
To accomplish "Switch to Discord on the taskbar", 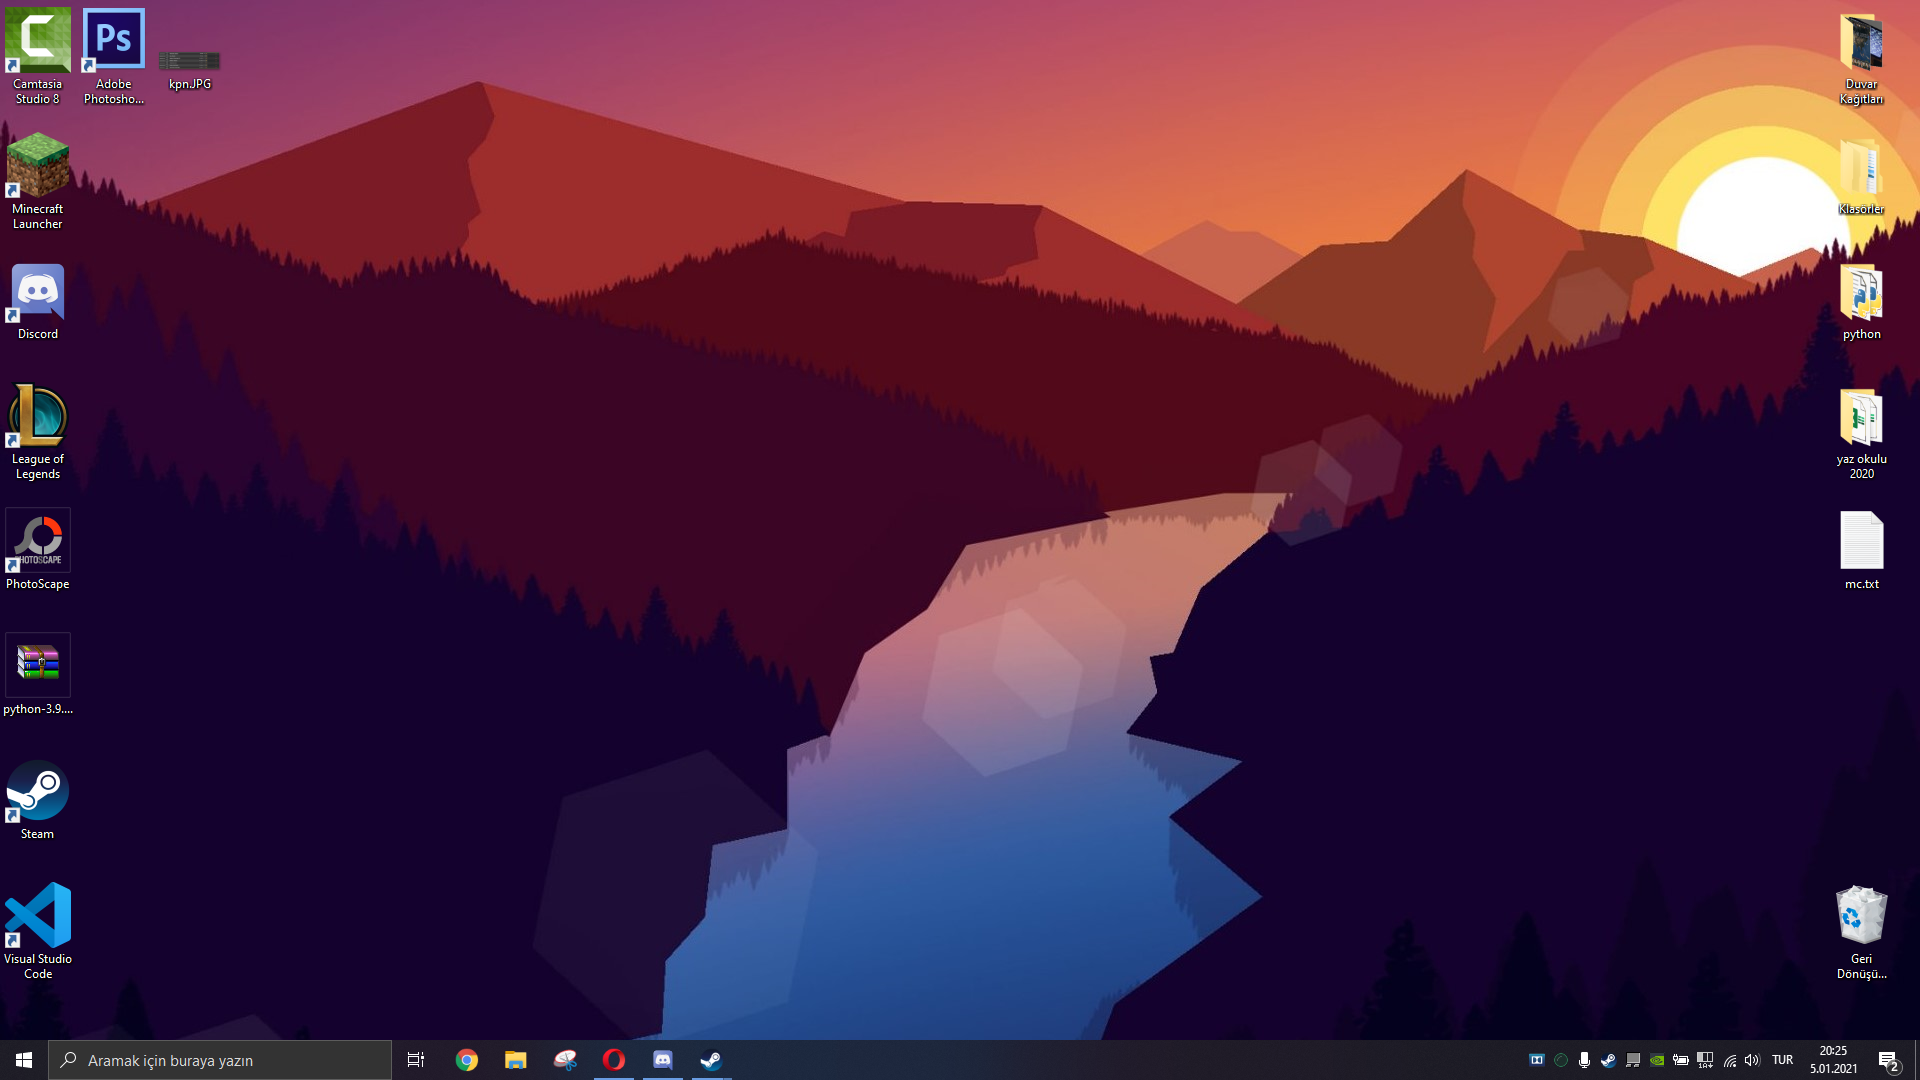I will click(663, 1060).
